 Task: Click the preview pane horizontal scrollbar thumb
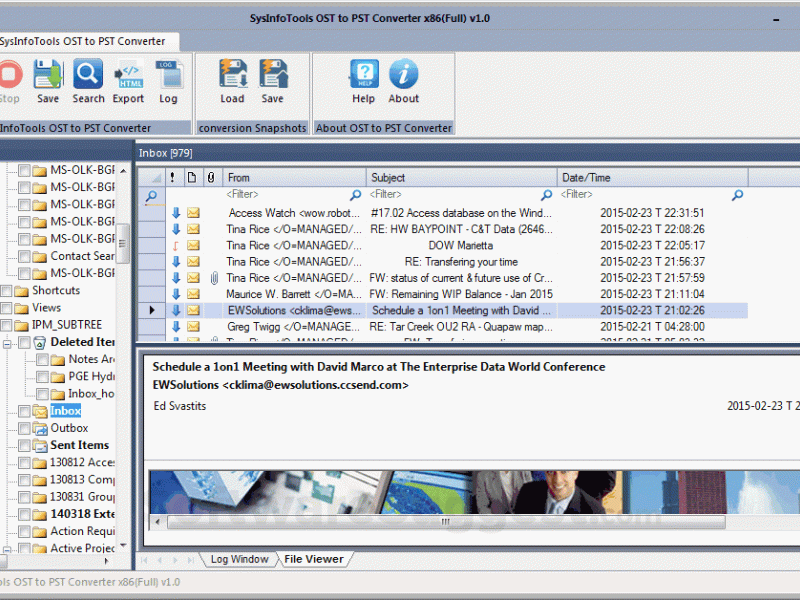(x=446, y=521)
